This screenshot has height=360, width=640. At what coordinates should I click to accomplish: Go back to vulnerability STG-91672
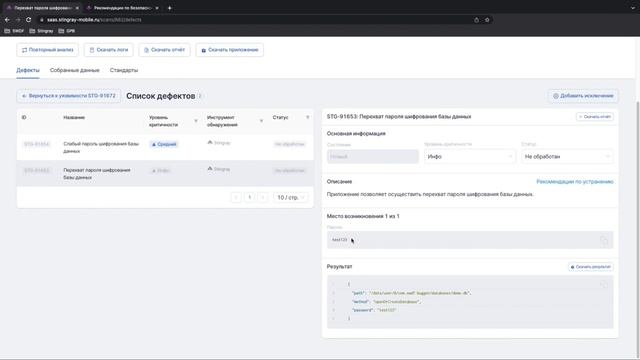(x=69, y=96)
